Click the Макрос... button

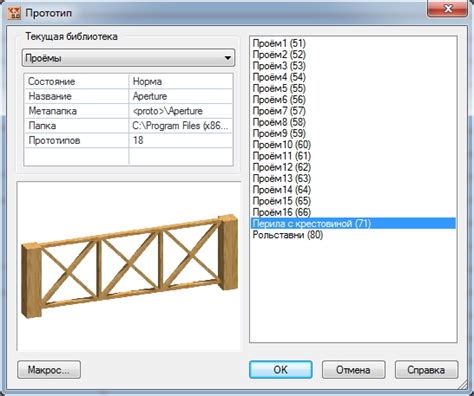(49, 370)
